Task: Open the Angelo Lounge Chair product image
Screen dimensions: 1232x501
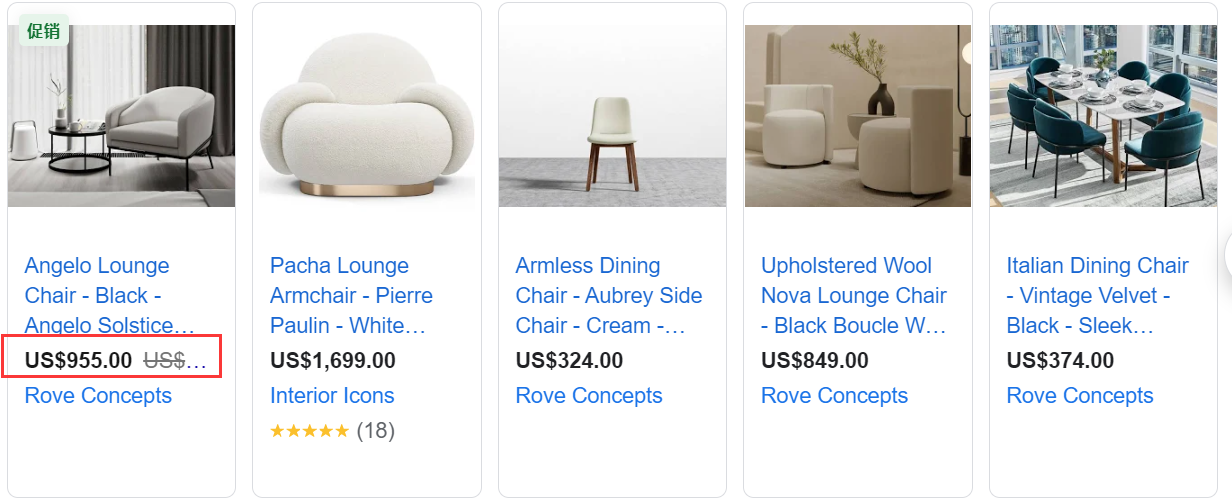Action: pos(122,116)
